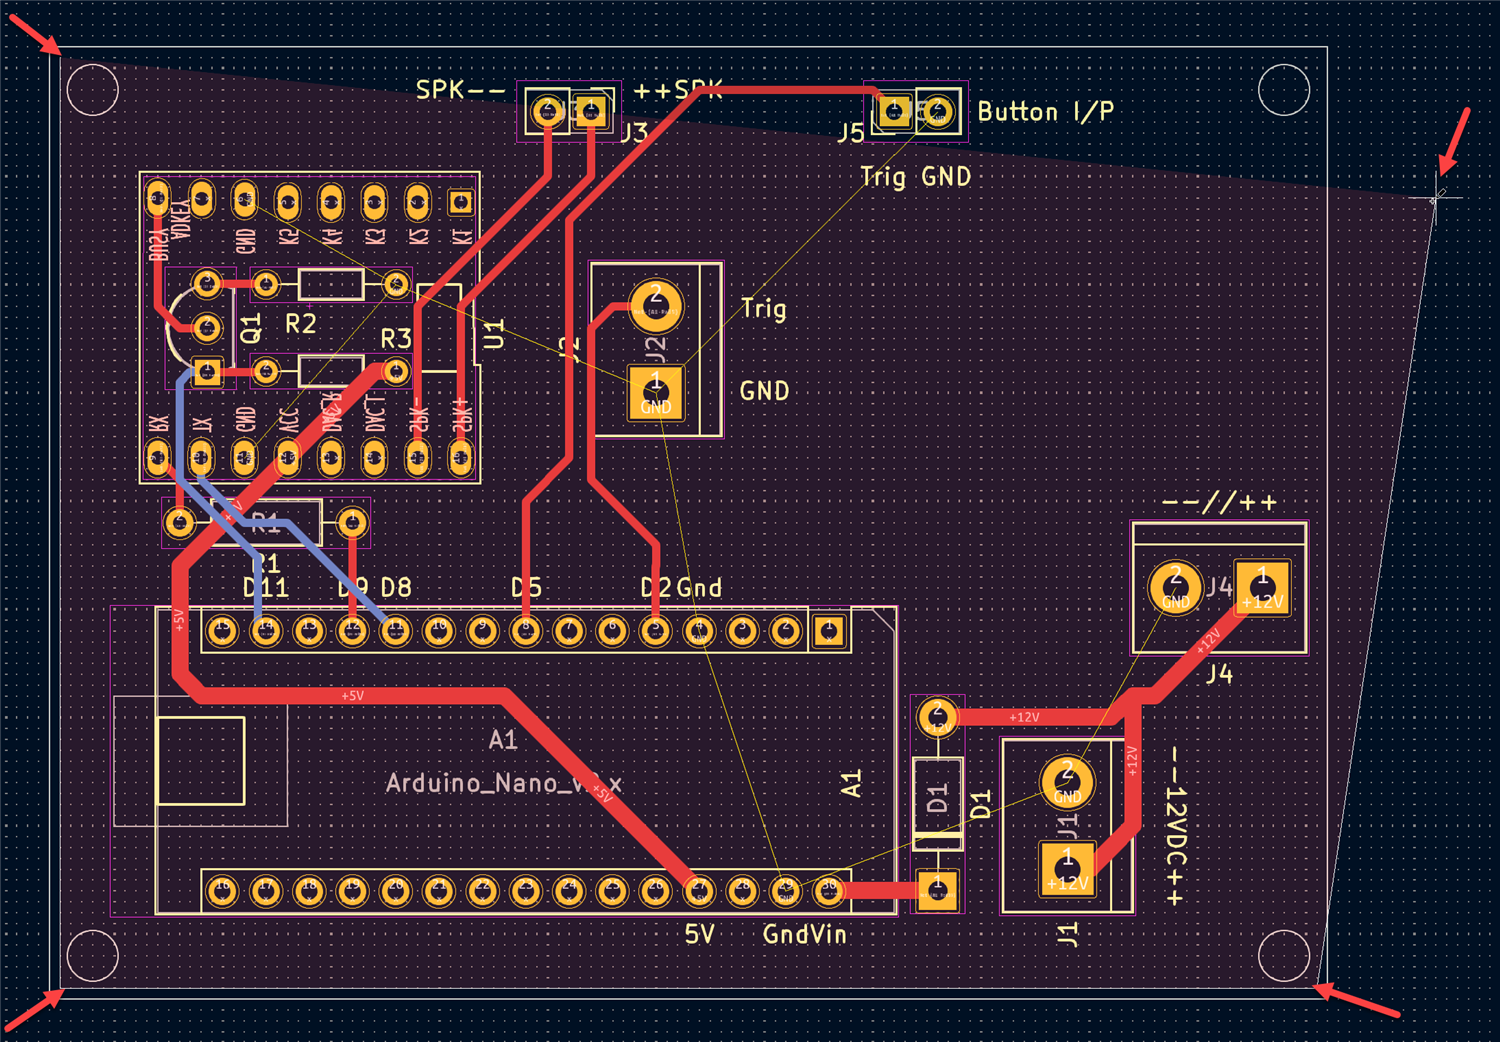Viewport: 1500px width, 1042px height.
Task: Select round pad 2 of speaker header J3
Action: click(547, 110)
